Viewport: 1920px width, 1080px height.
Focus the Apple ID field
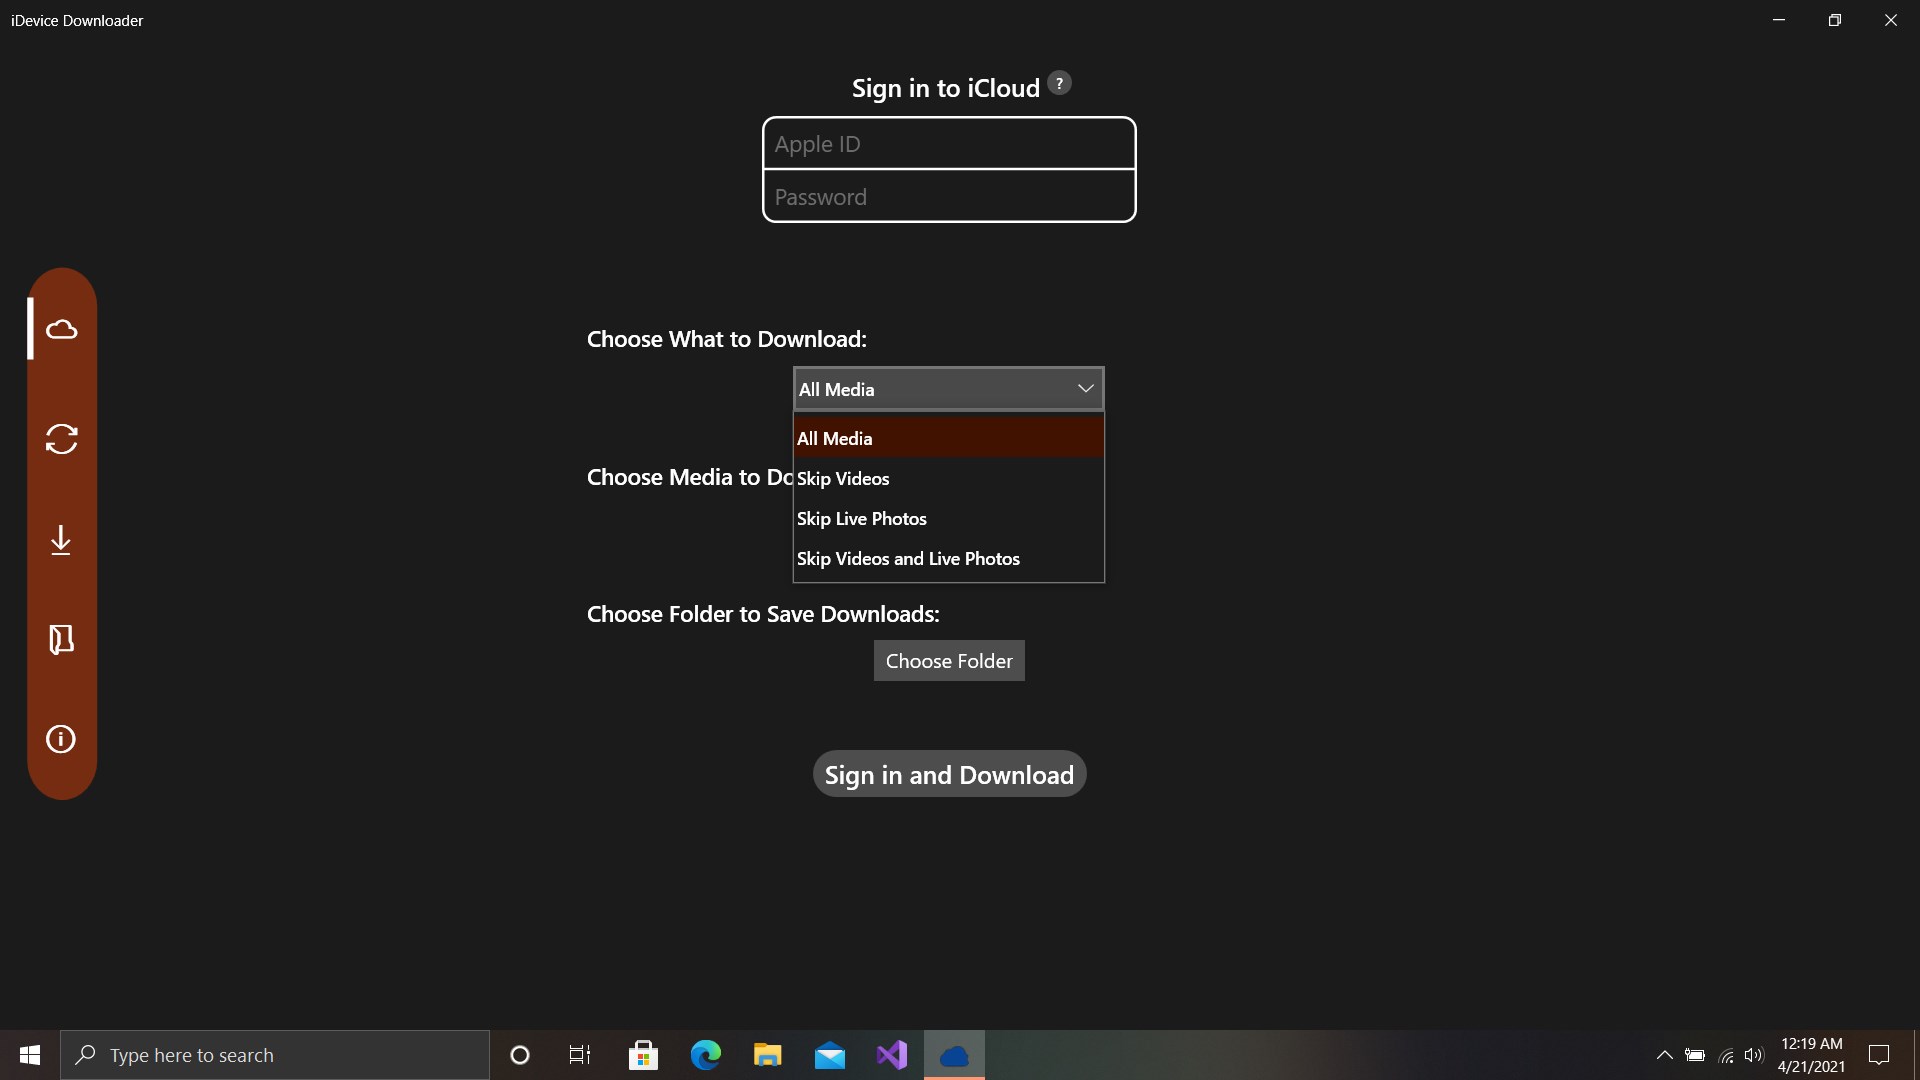tap(948, 144)
